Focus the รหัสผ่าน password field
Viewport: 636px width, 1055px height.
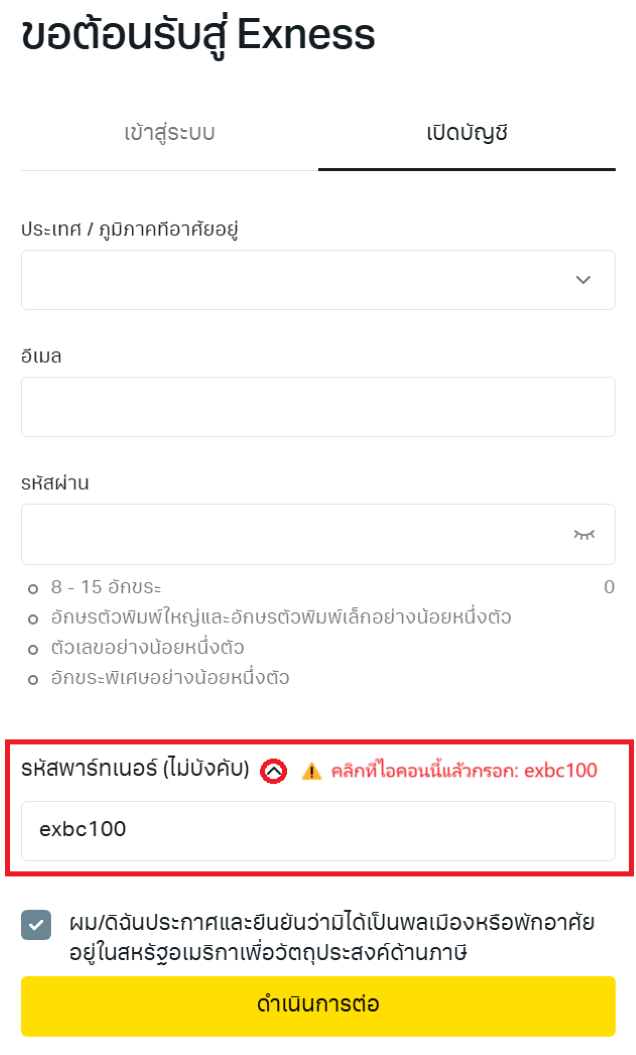[318, 534]
